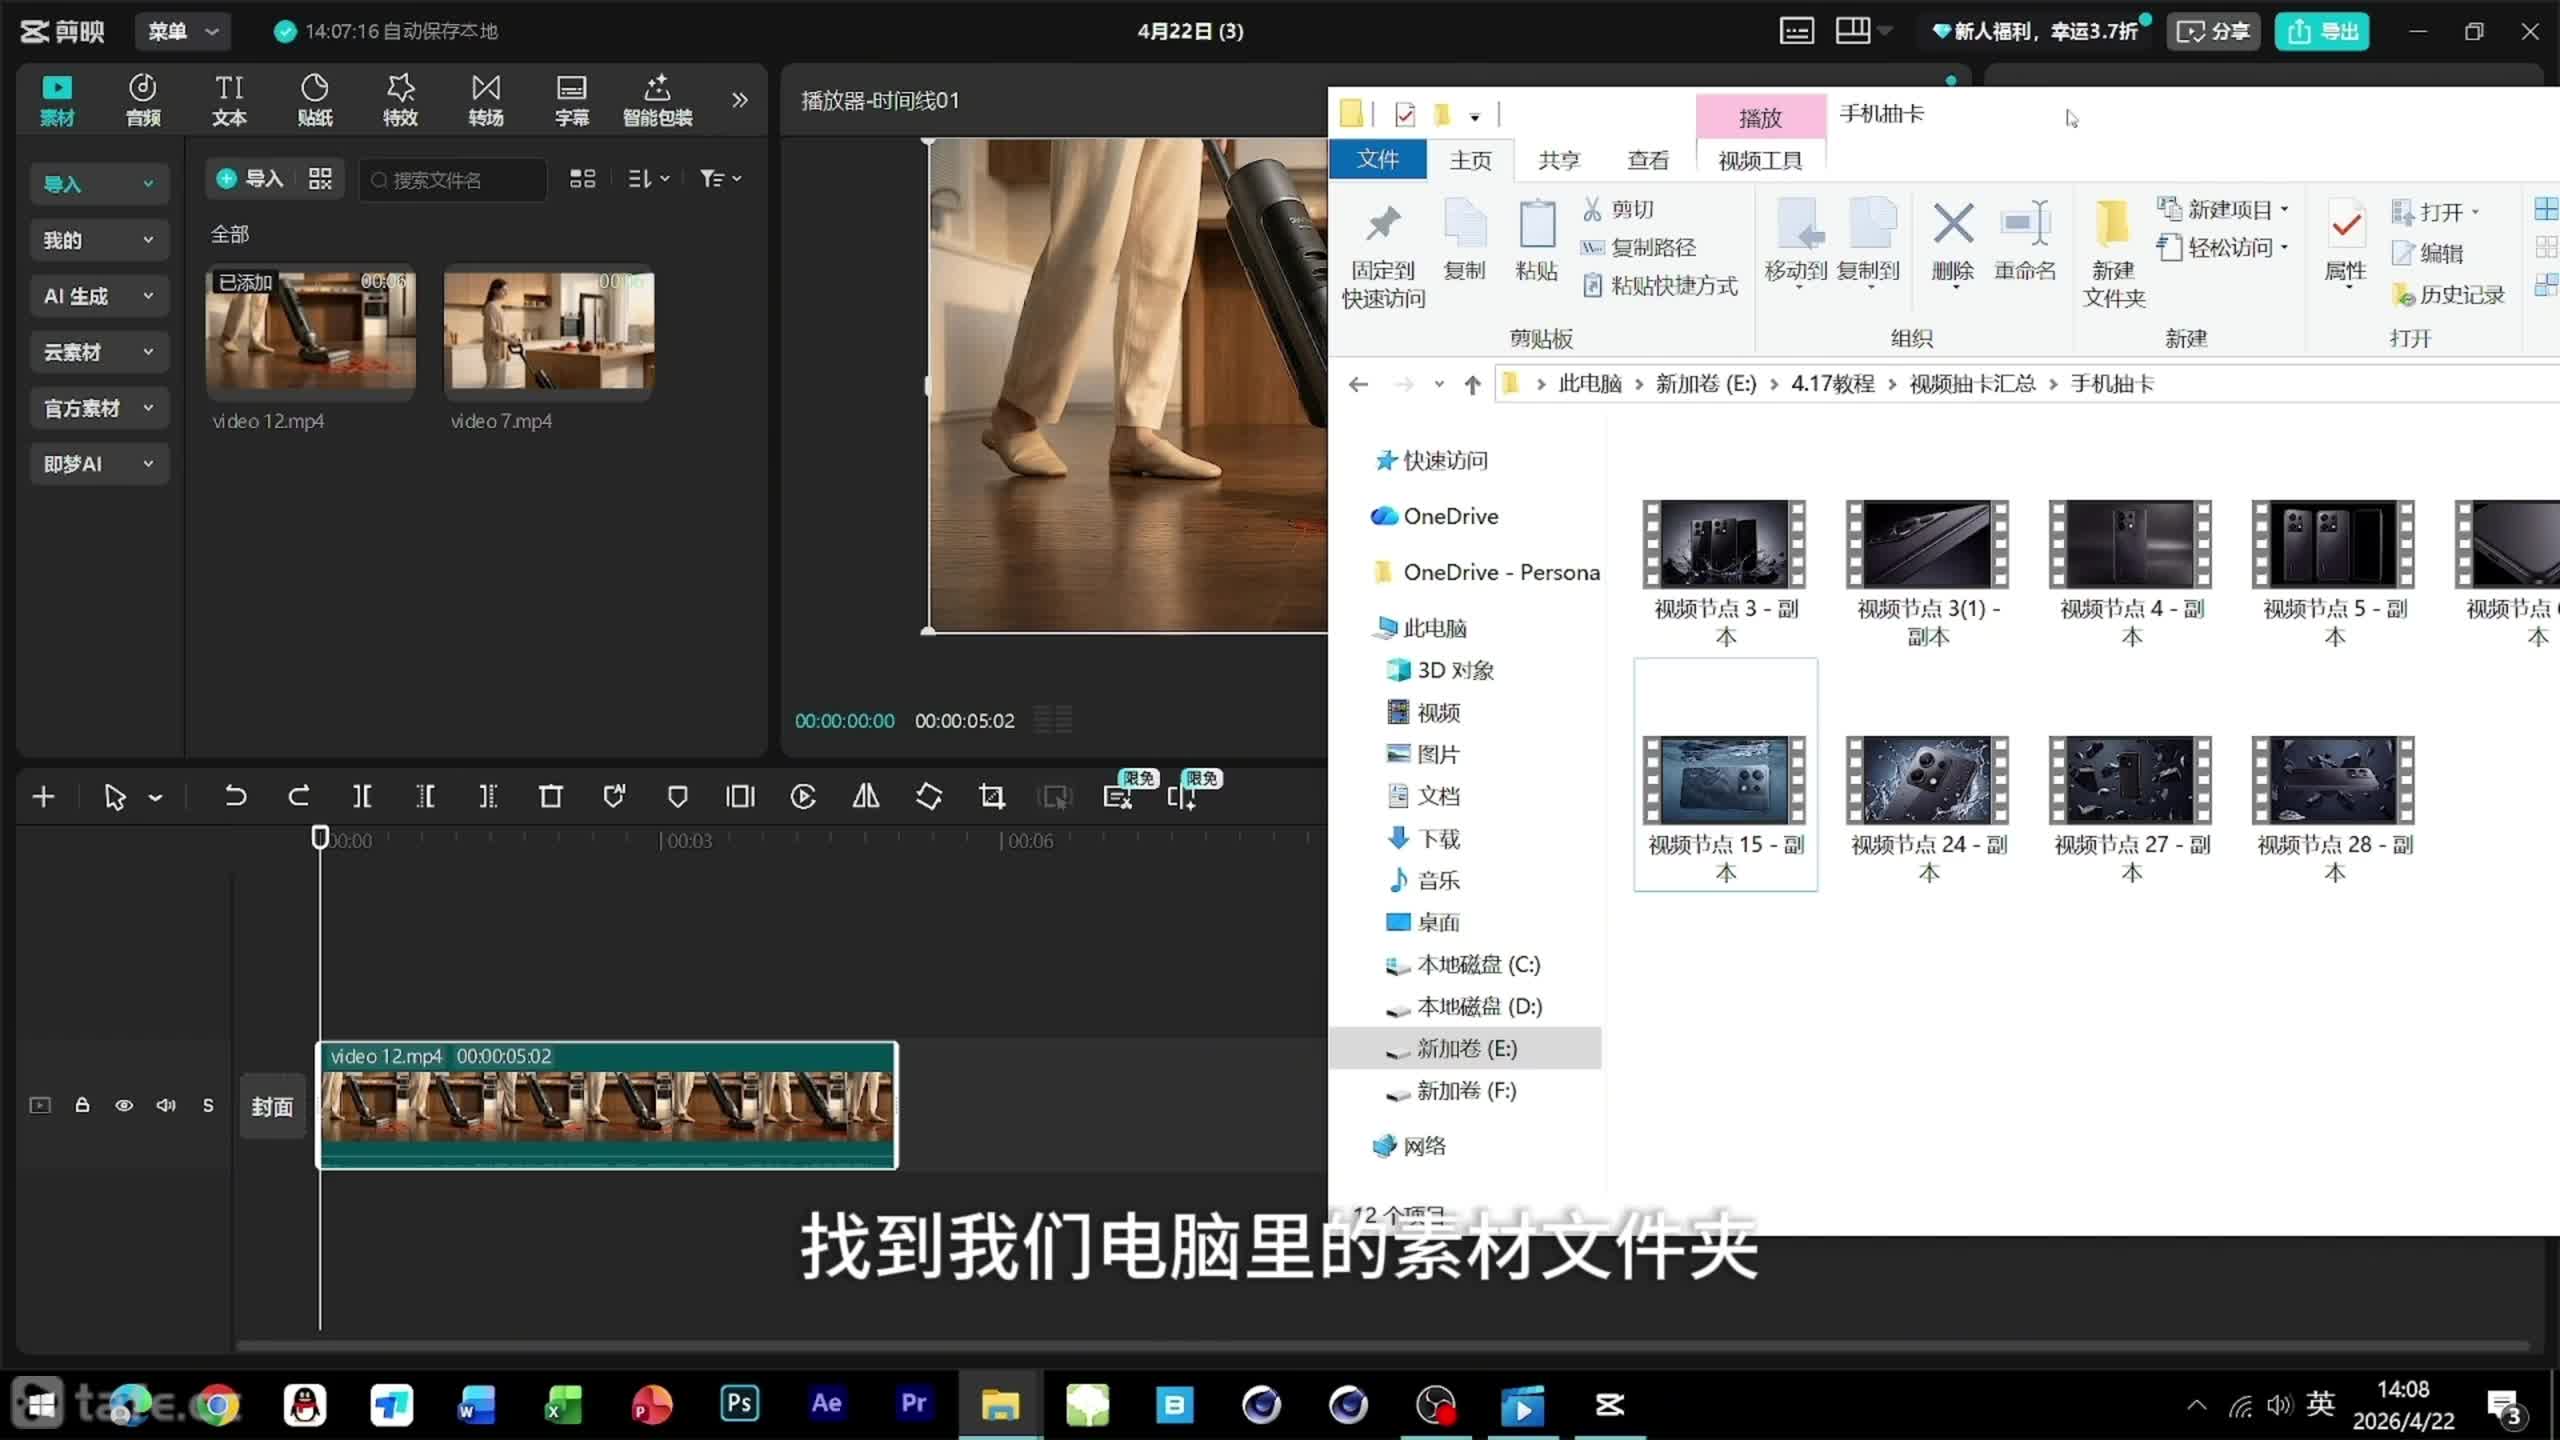This screenshot has height=1440, width=2560.
Task: Open the media filter dropdown
Action: [720, 179]
